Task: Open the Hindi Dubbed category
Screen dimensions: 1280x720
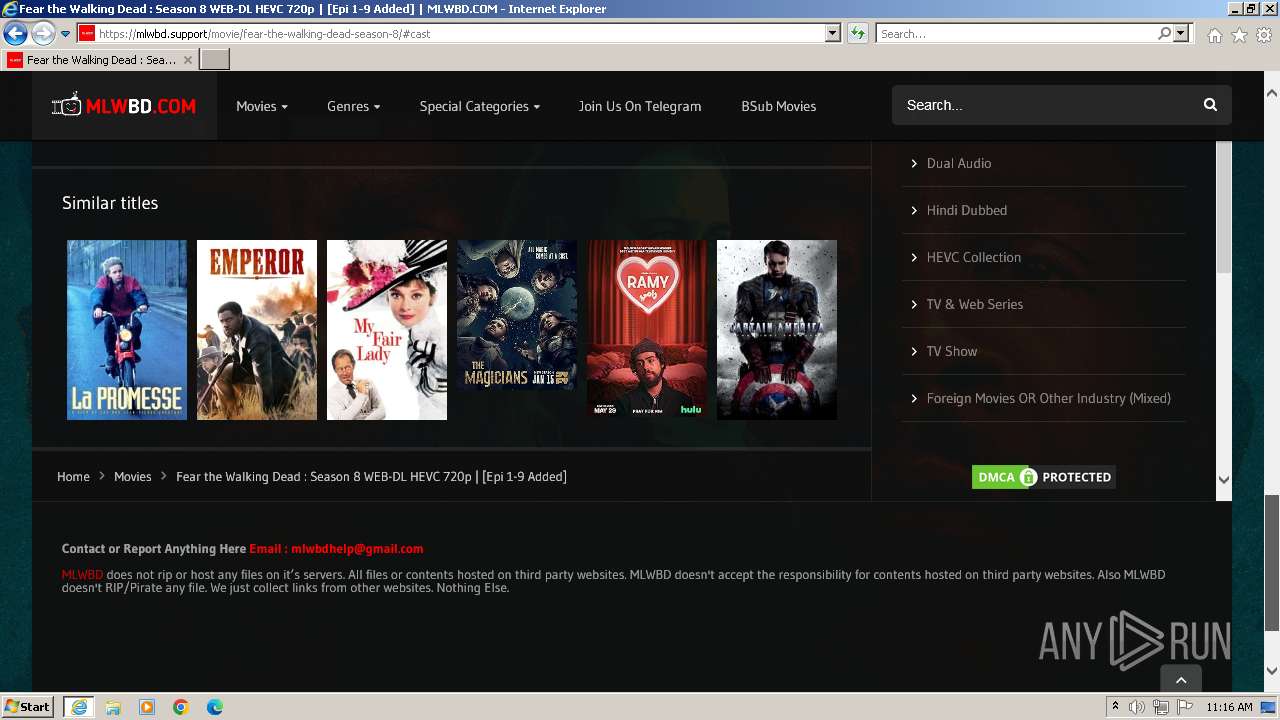Action: click(966, 210)
